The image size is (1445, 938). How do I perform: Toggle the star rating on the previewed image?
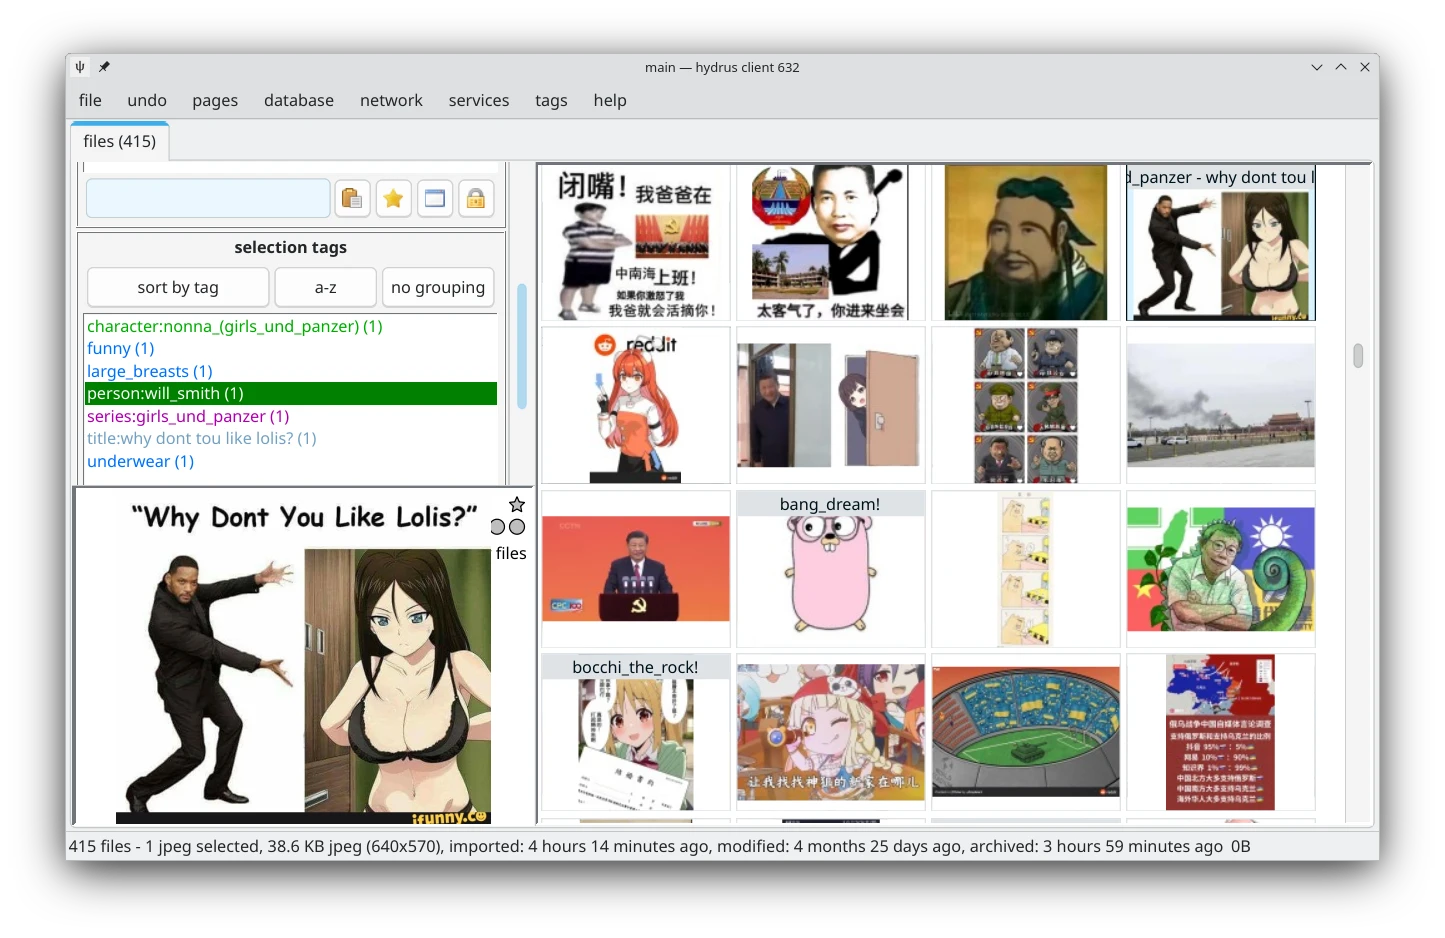[x=516, y=505]
